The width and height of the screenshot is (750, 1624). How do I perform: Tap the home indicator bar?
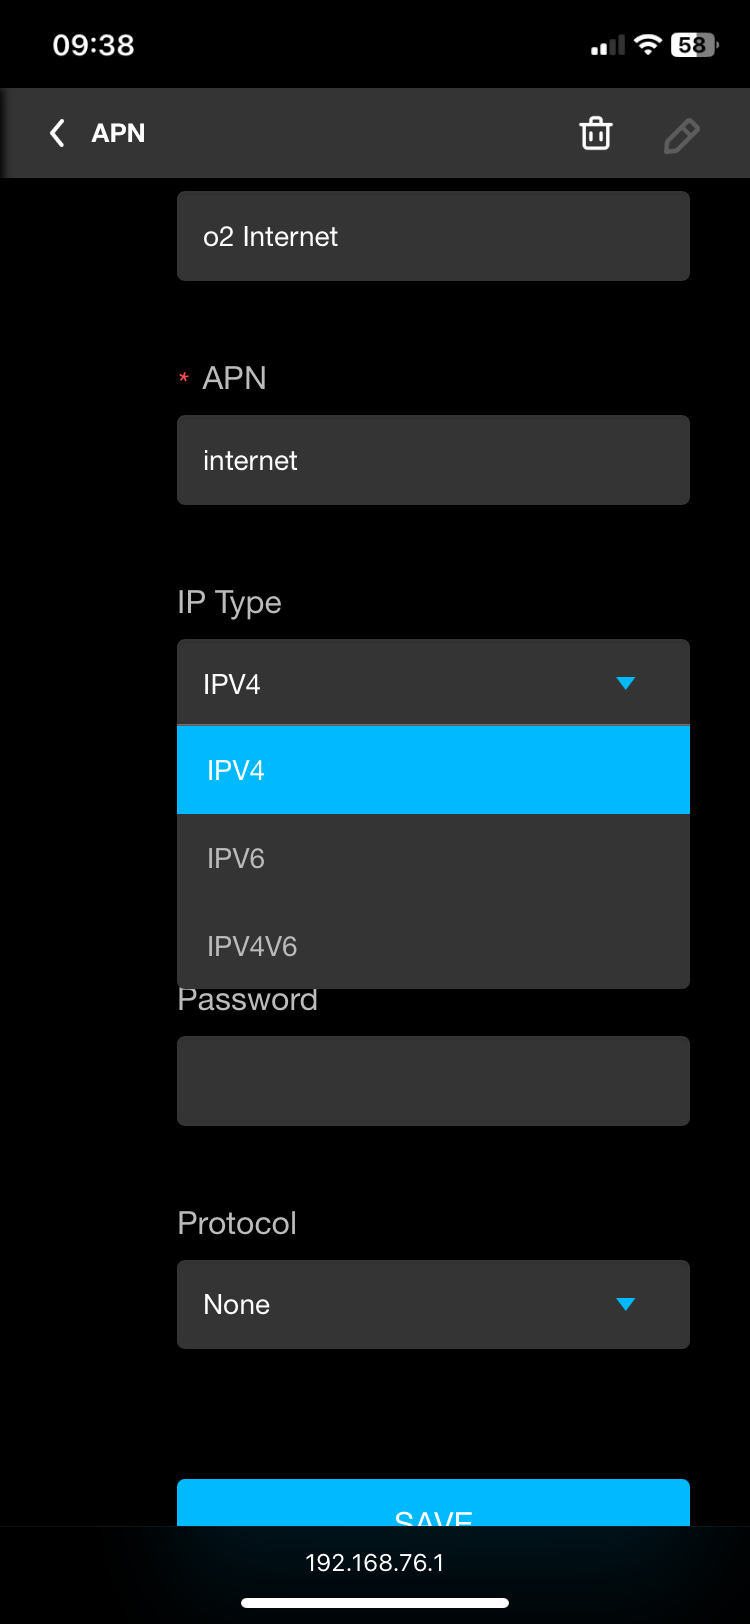pos(375,1603)
